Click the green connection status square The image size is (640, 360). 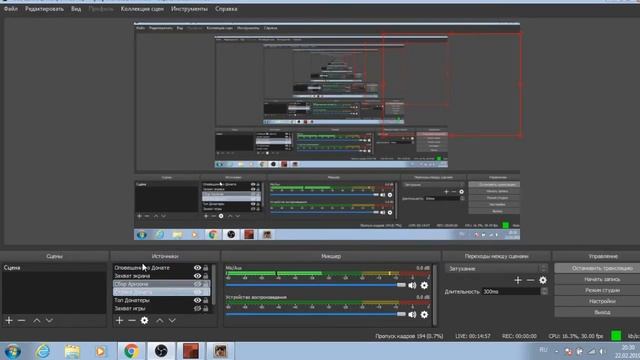coord(616,336)
